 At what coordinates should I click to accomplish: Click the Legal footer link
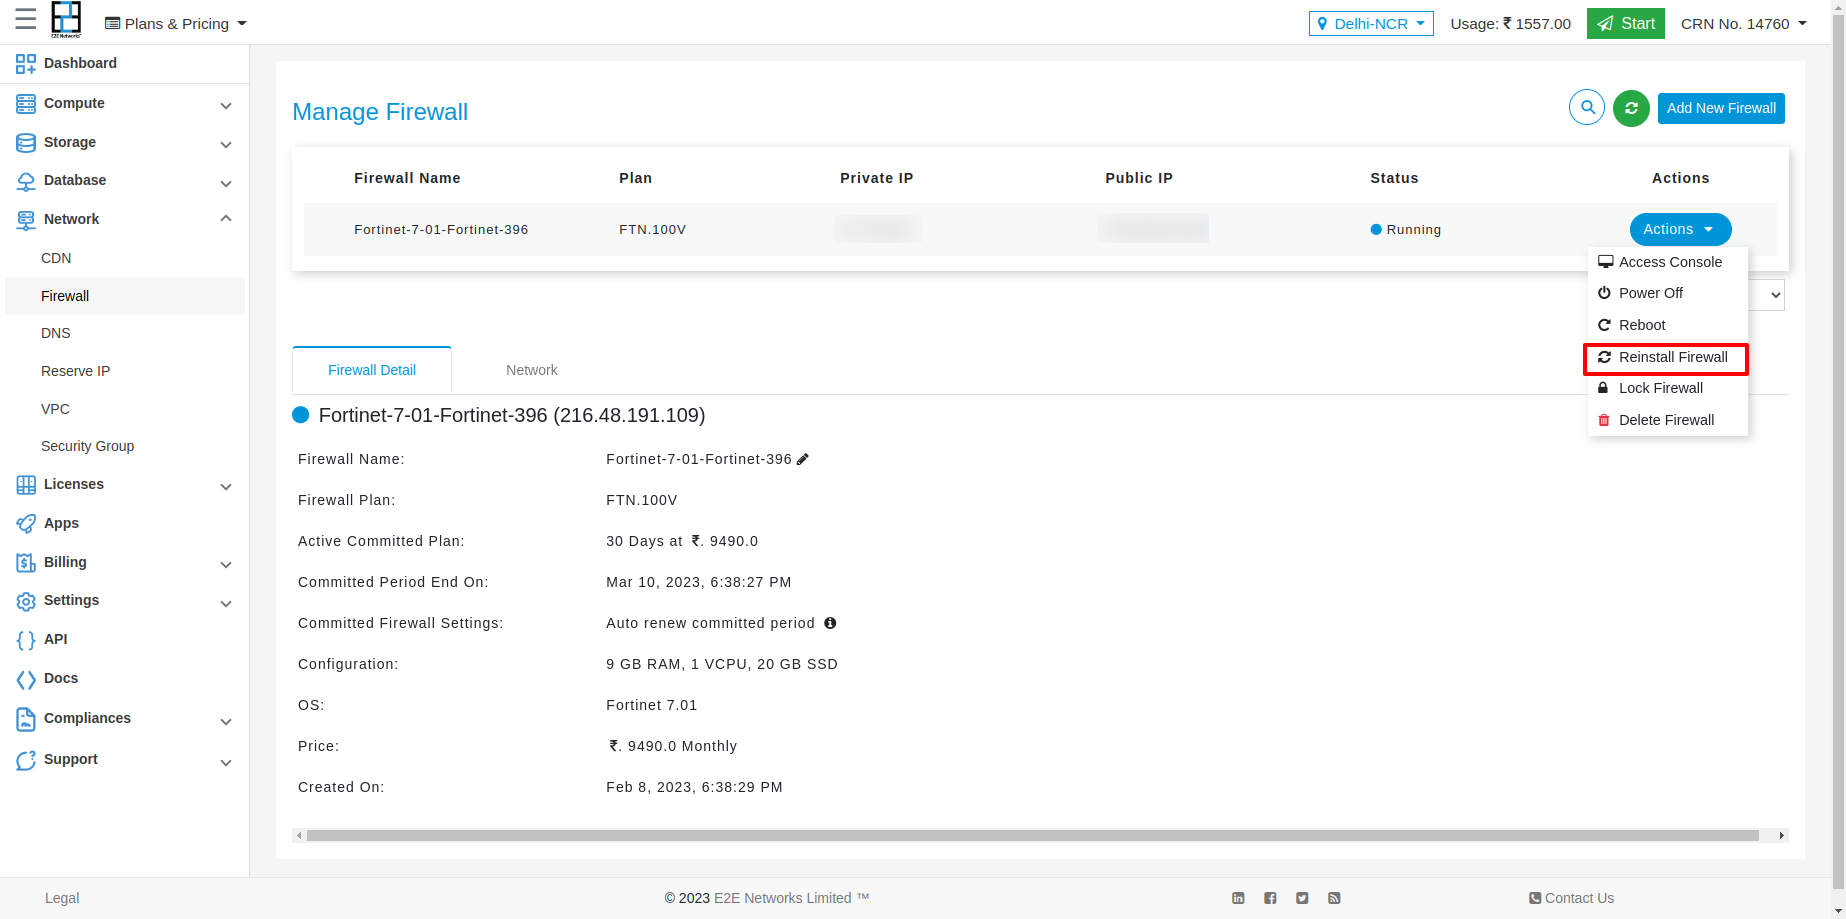click(x=62, y=898)
